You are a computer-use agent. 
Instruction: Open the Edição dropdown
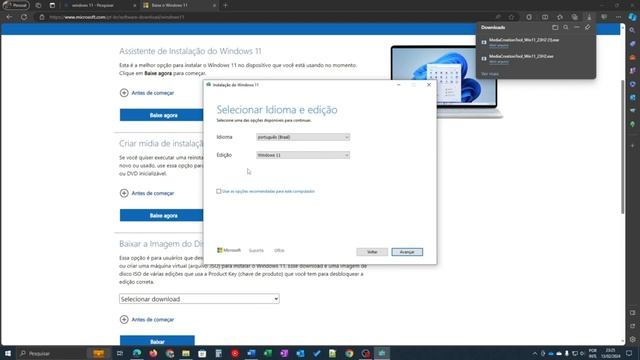point(303,155)
